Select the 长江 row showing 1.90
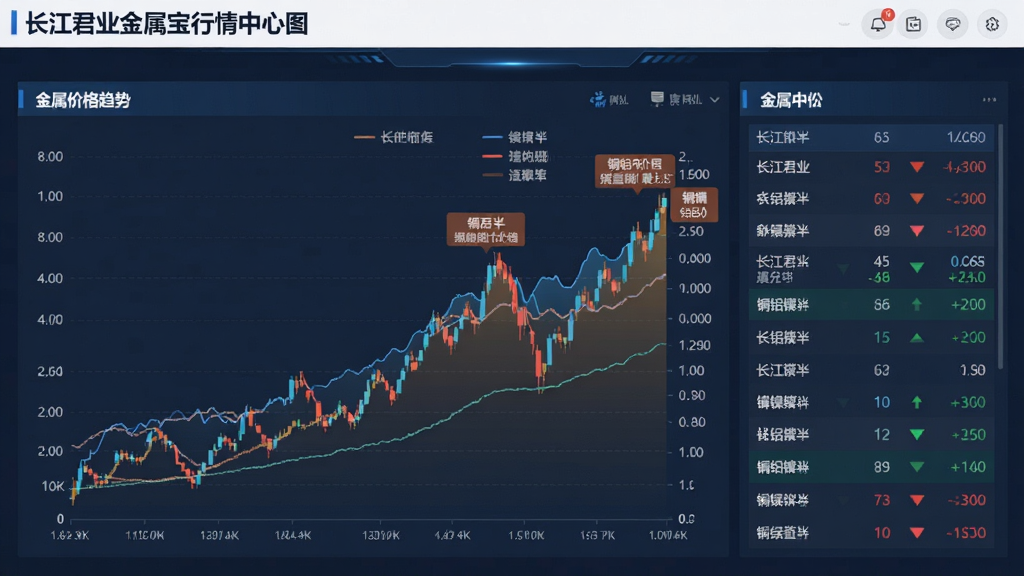1024x576 pixels. click(x=871, y=370)
